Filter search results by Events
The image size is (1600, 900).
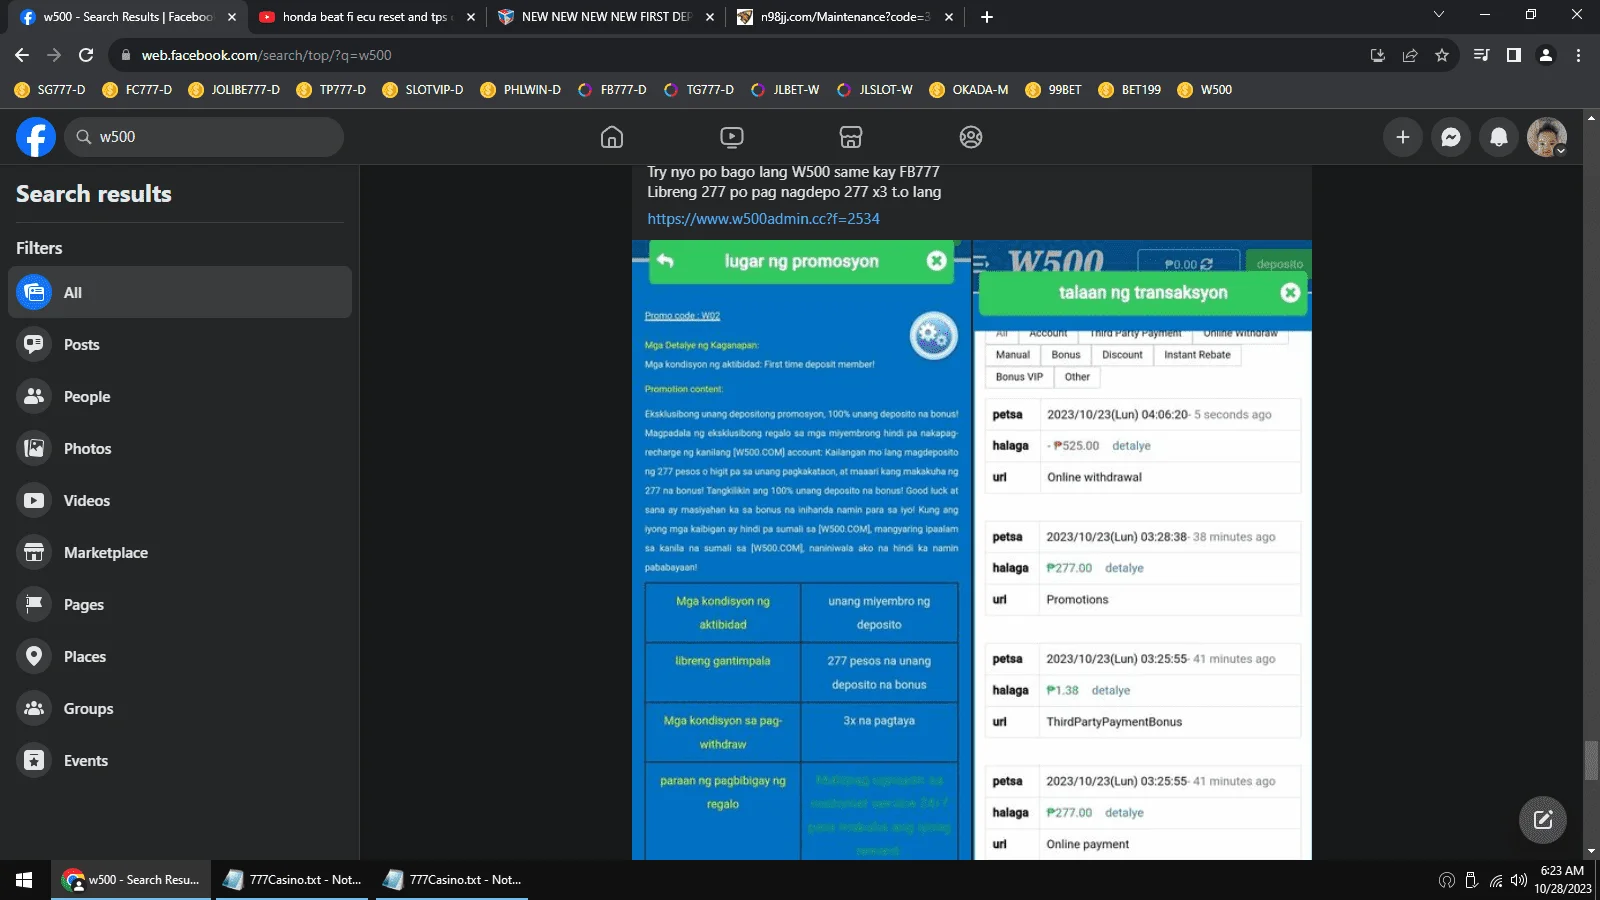pos(180,760)
